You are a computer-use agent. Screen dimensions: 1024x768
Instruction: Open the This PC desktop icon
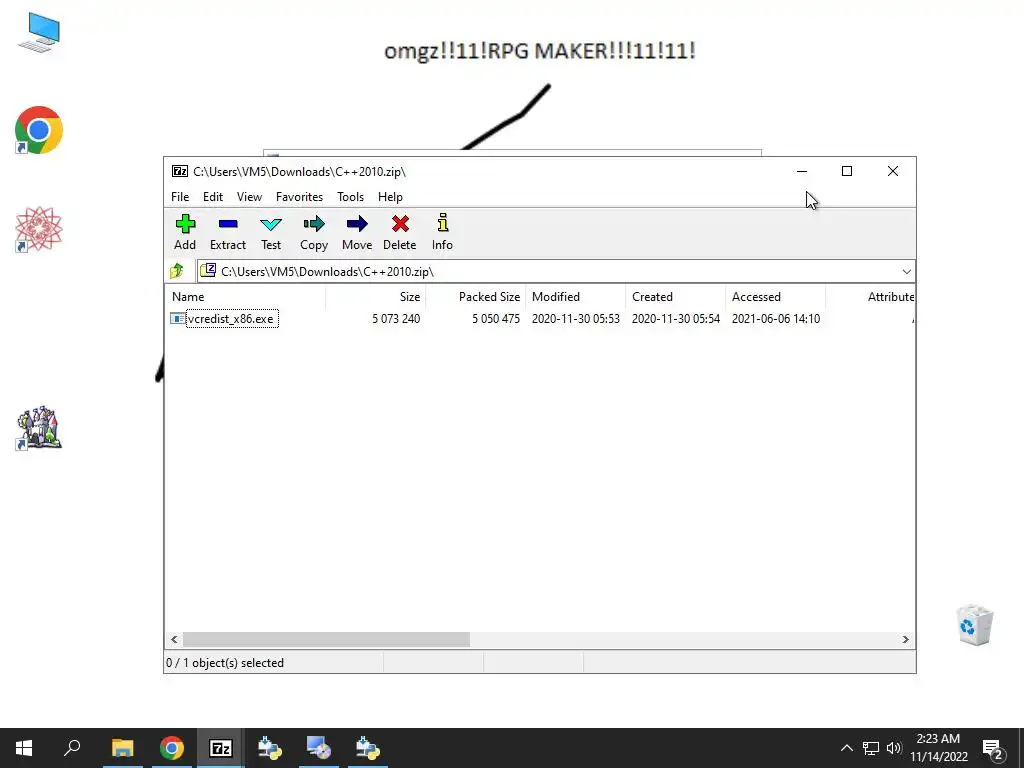(x=39, y=33)
